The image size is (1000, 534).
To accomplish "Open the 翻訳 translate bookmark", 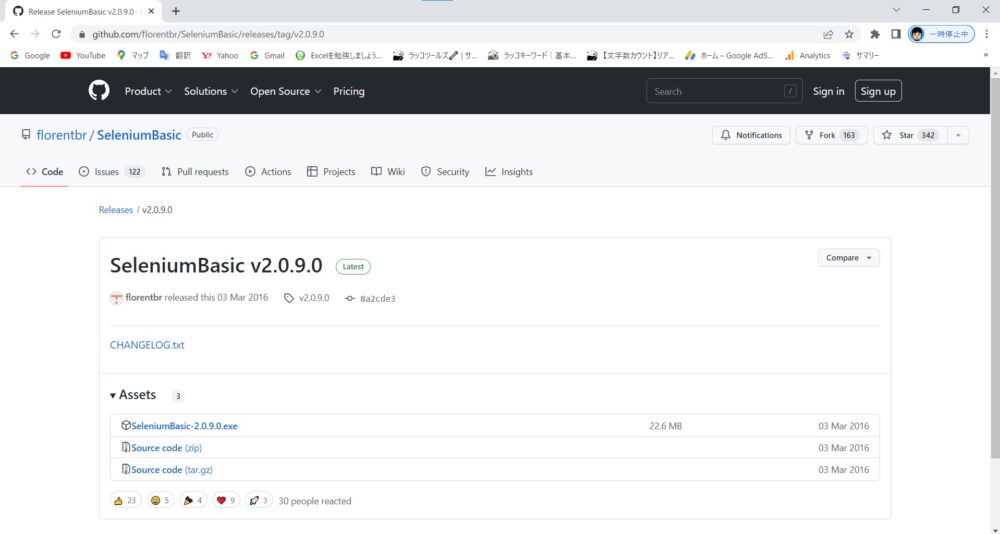I will point(175,56).
